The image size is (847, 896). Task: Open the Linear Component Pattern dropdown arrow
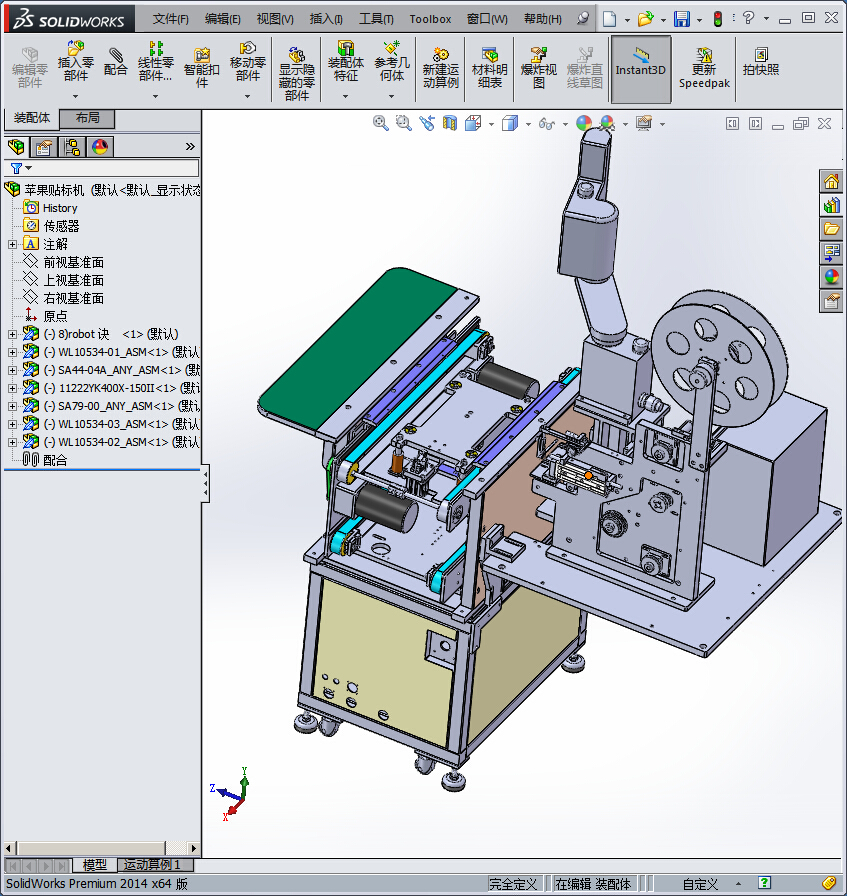pyautogui.click(x=155, y=97)
